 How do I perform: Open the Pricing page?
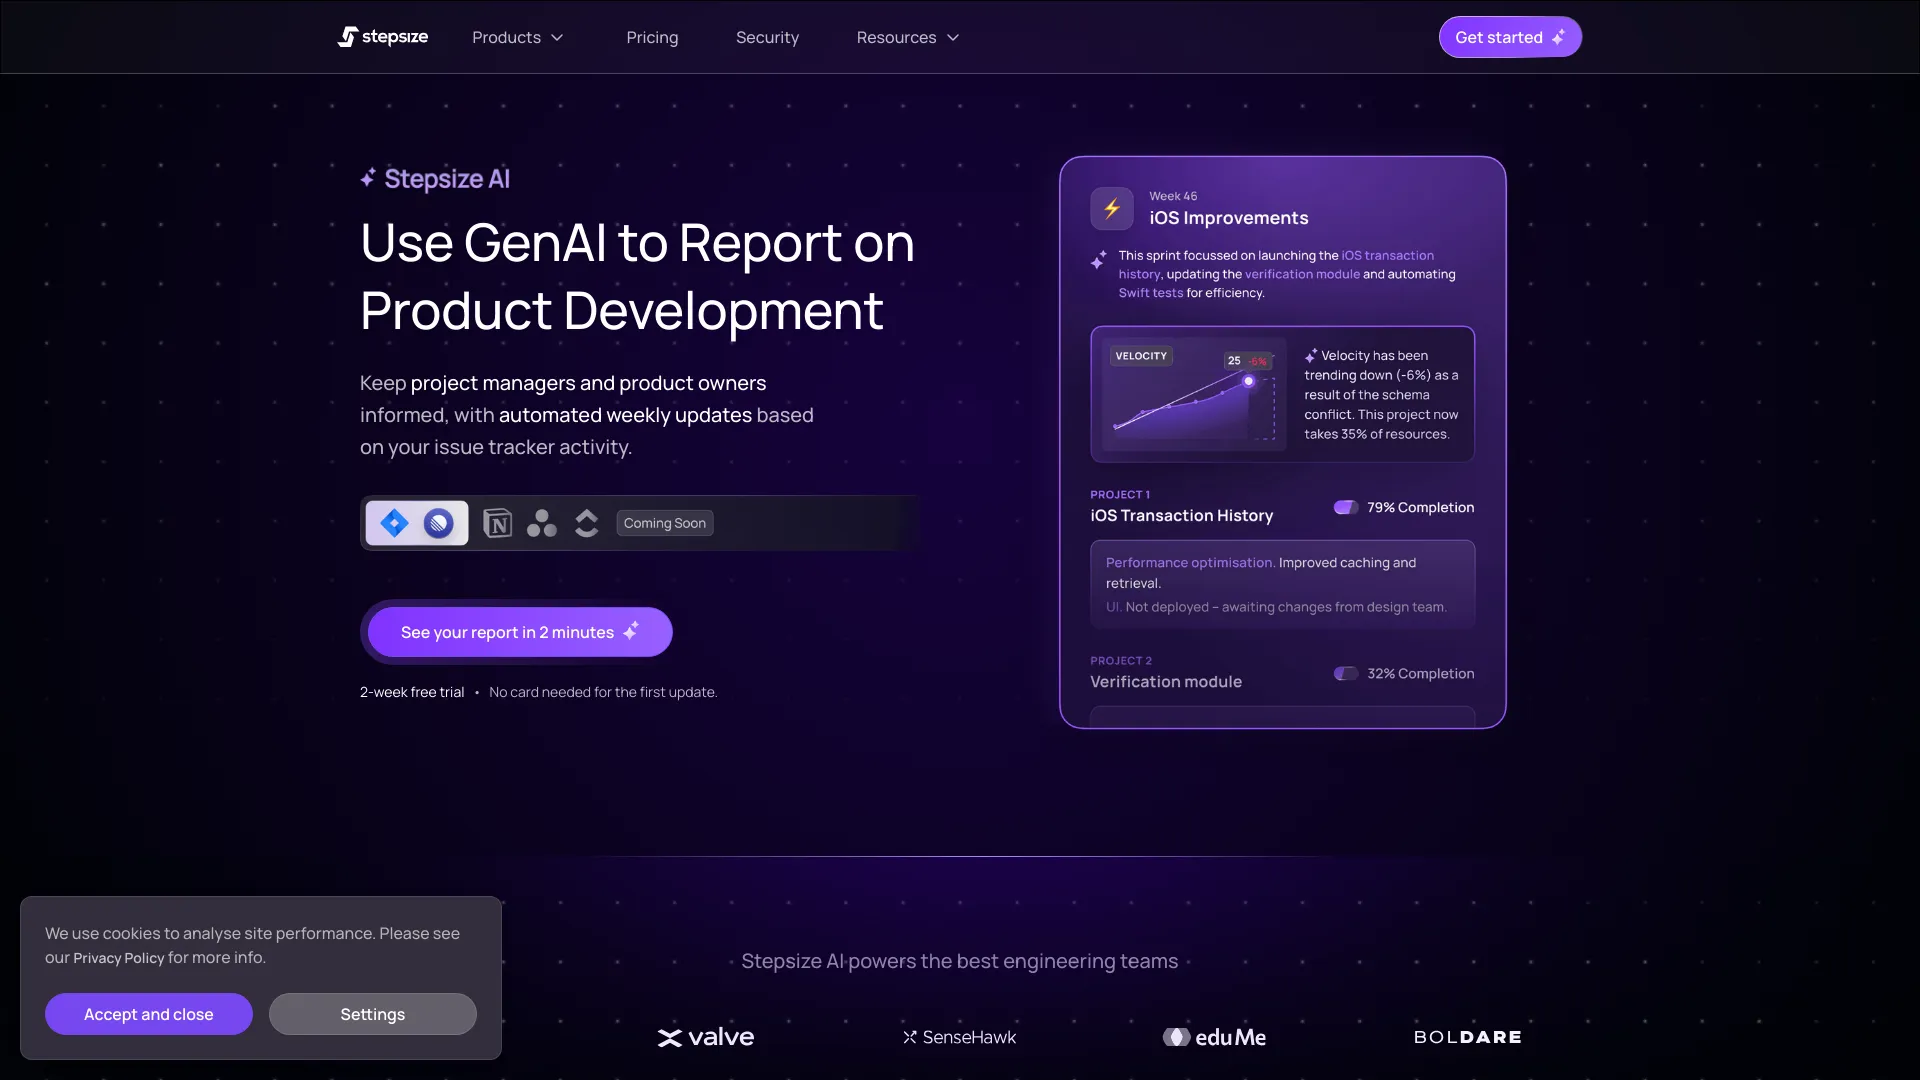[652, 37]
